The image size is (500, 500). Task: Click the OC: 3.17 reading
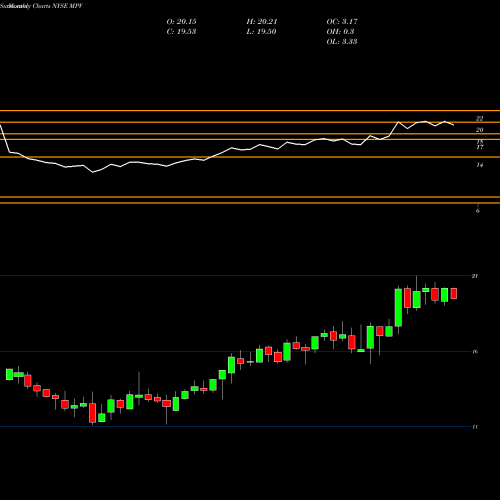point(342,22)
